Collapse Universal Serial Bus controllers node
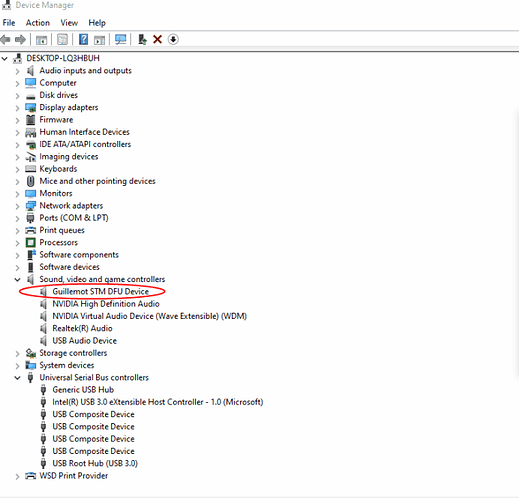 [17, 378]
